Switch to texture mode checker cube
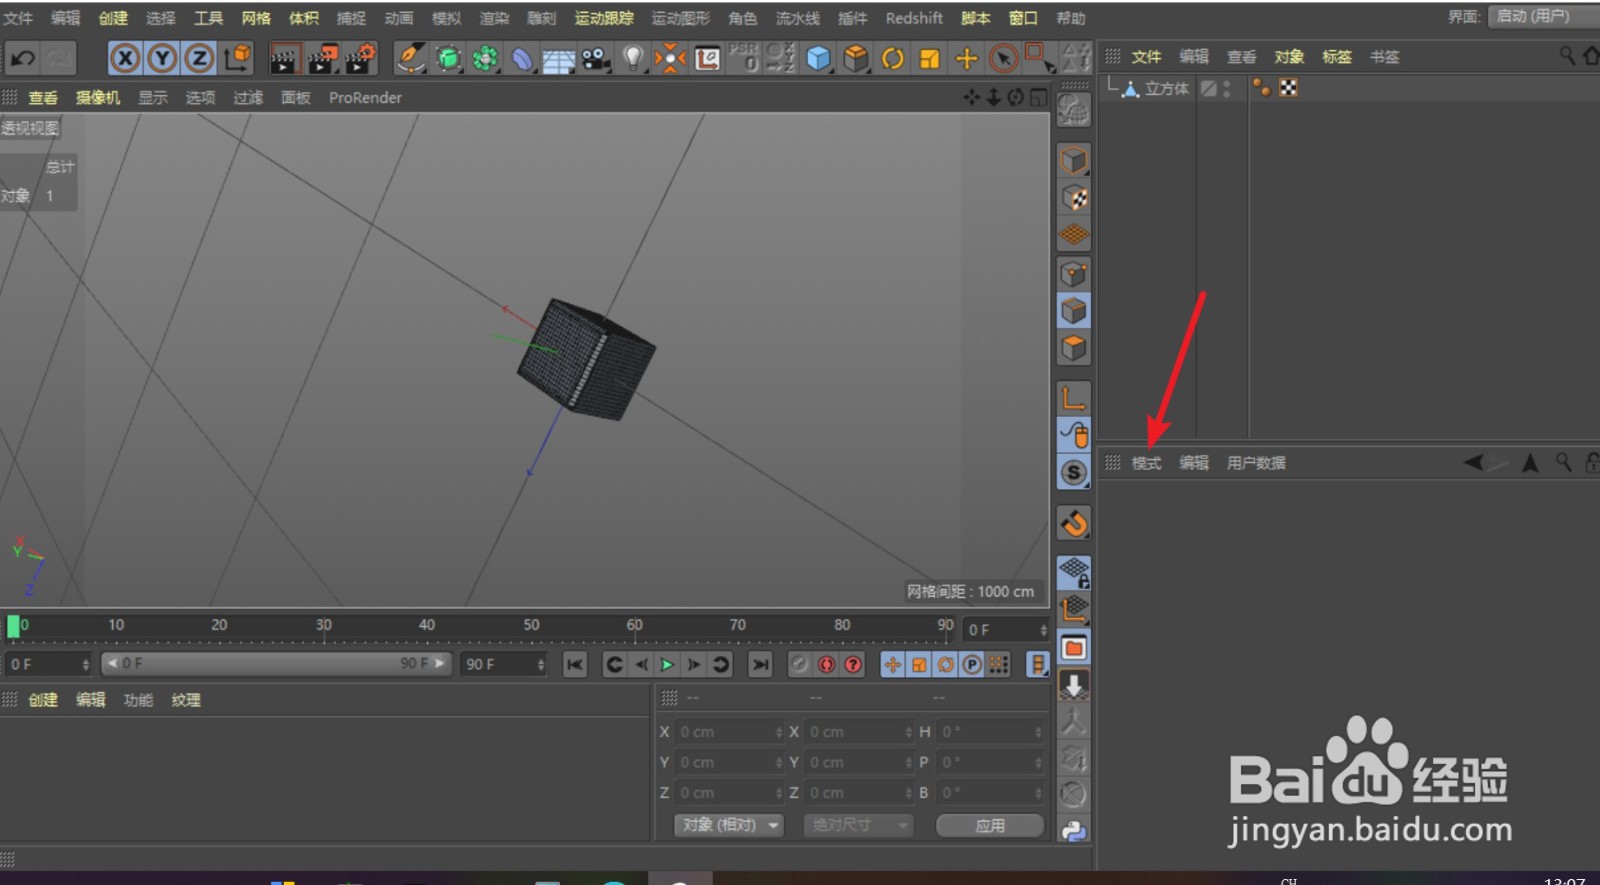This screenshot has height=885, width=1600. coord(1074,198)
